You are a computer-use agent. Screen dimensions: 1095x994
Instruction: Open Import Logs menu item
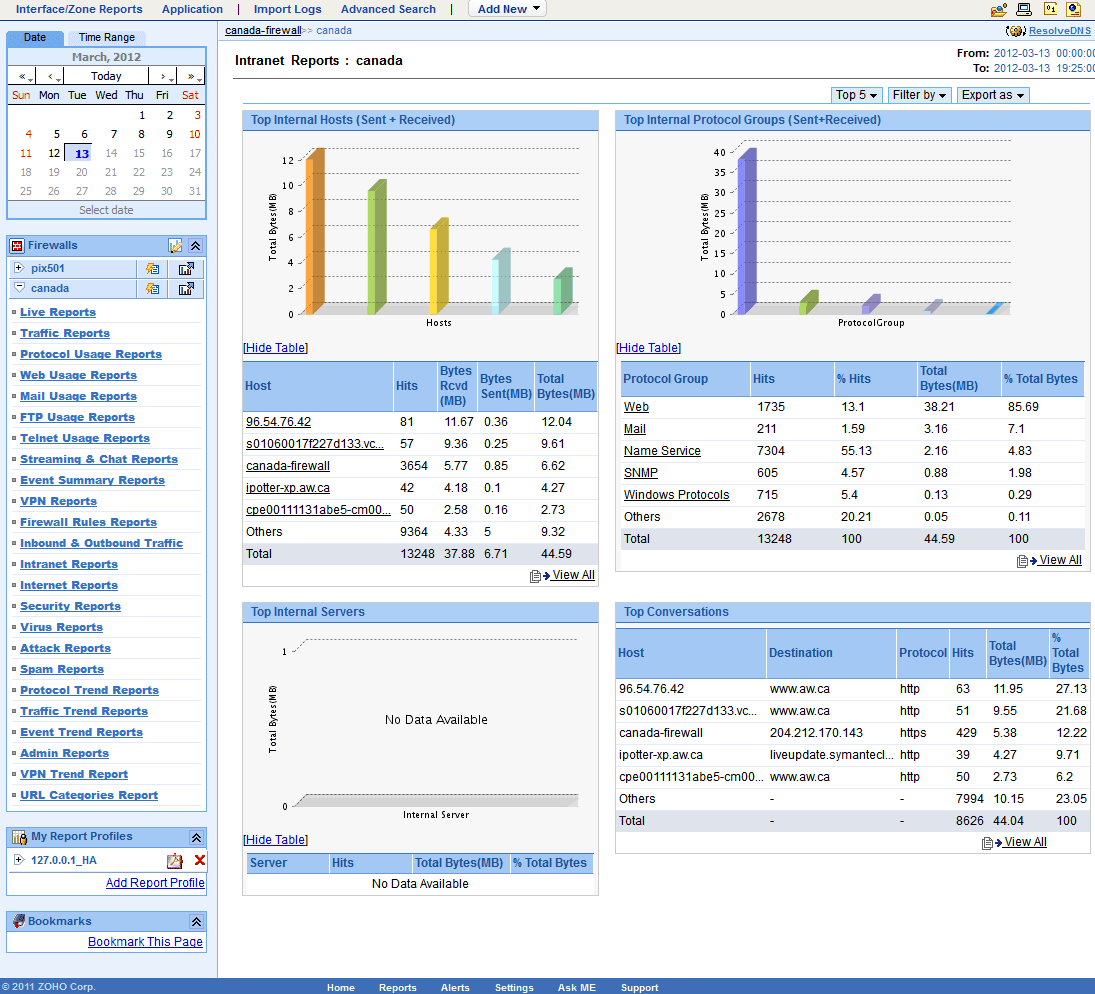click(x=287, y=9)
